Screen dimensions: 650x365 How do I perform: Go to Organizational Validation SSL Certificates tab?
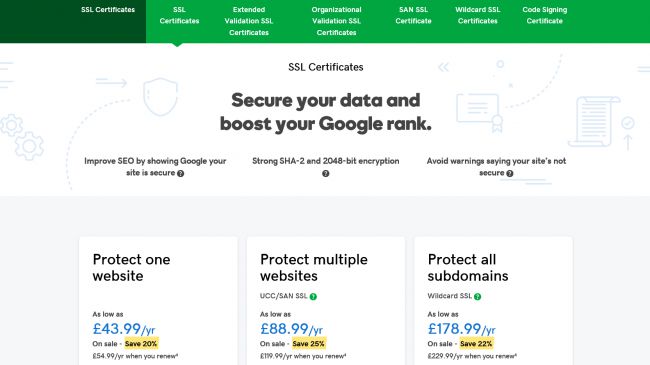click(x=336, y=21)
